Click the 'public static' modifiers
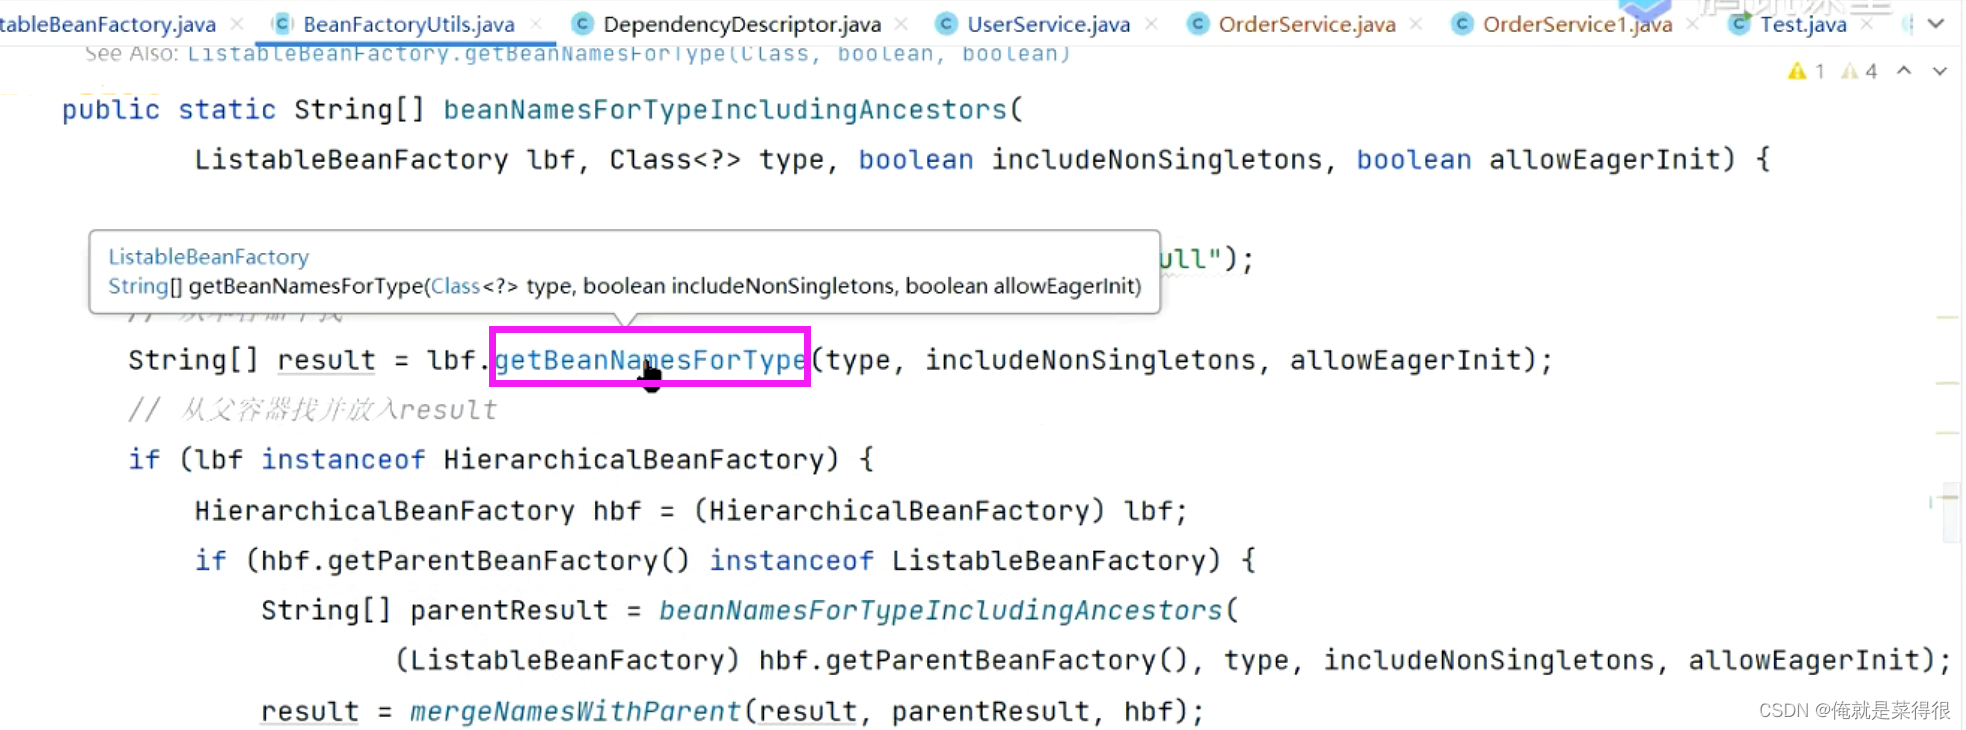The width and height of the screenshot is (1966, 730). pyautogui.click(x=168, y=109)
